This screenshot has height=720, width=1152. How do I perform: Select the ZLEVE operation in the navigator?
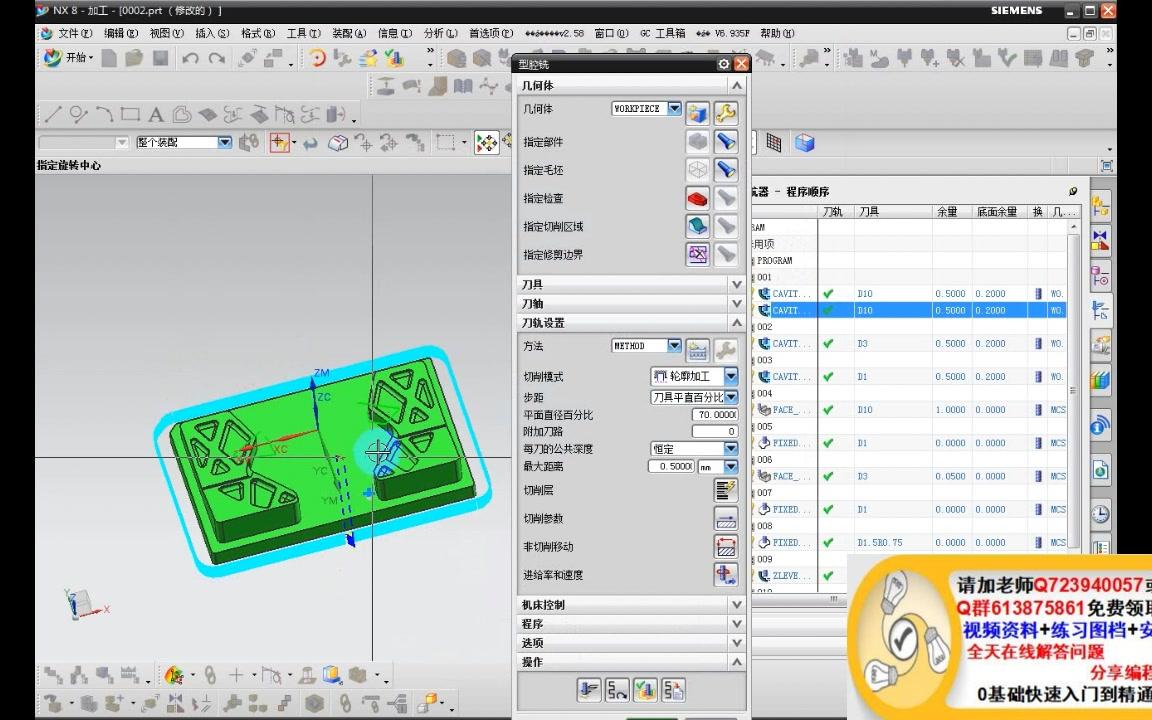790,576
